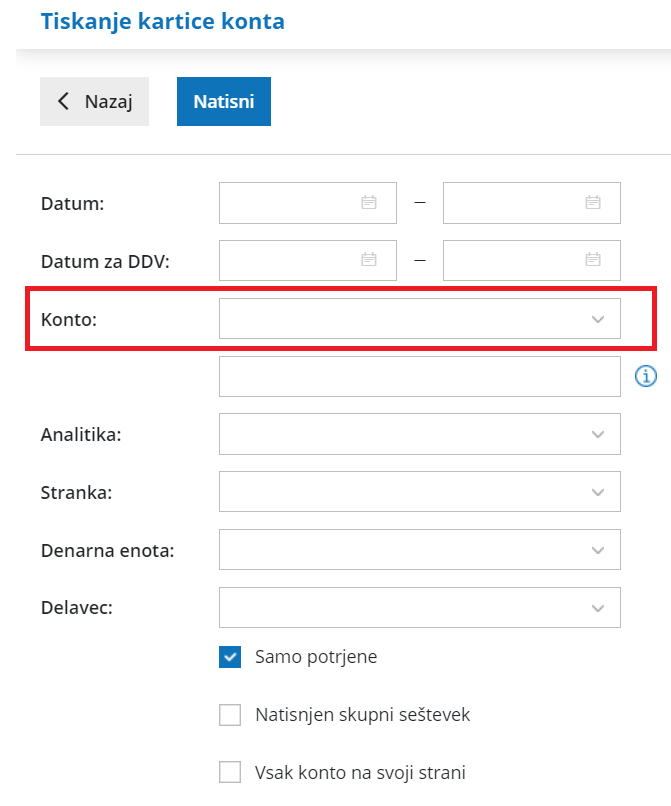Click the blue info icon

click(646, 376)
